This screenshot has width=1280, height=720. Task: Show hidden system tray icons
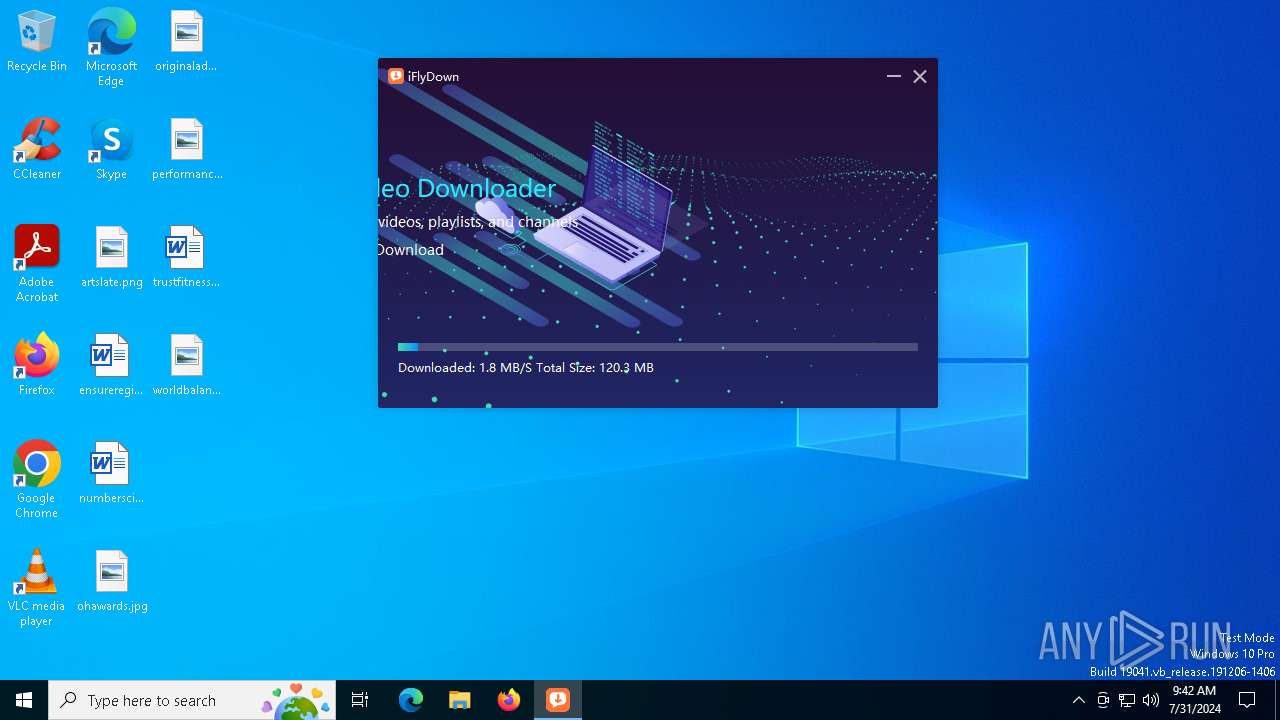(x=1078, y=700)
